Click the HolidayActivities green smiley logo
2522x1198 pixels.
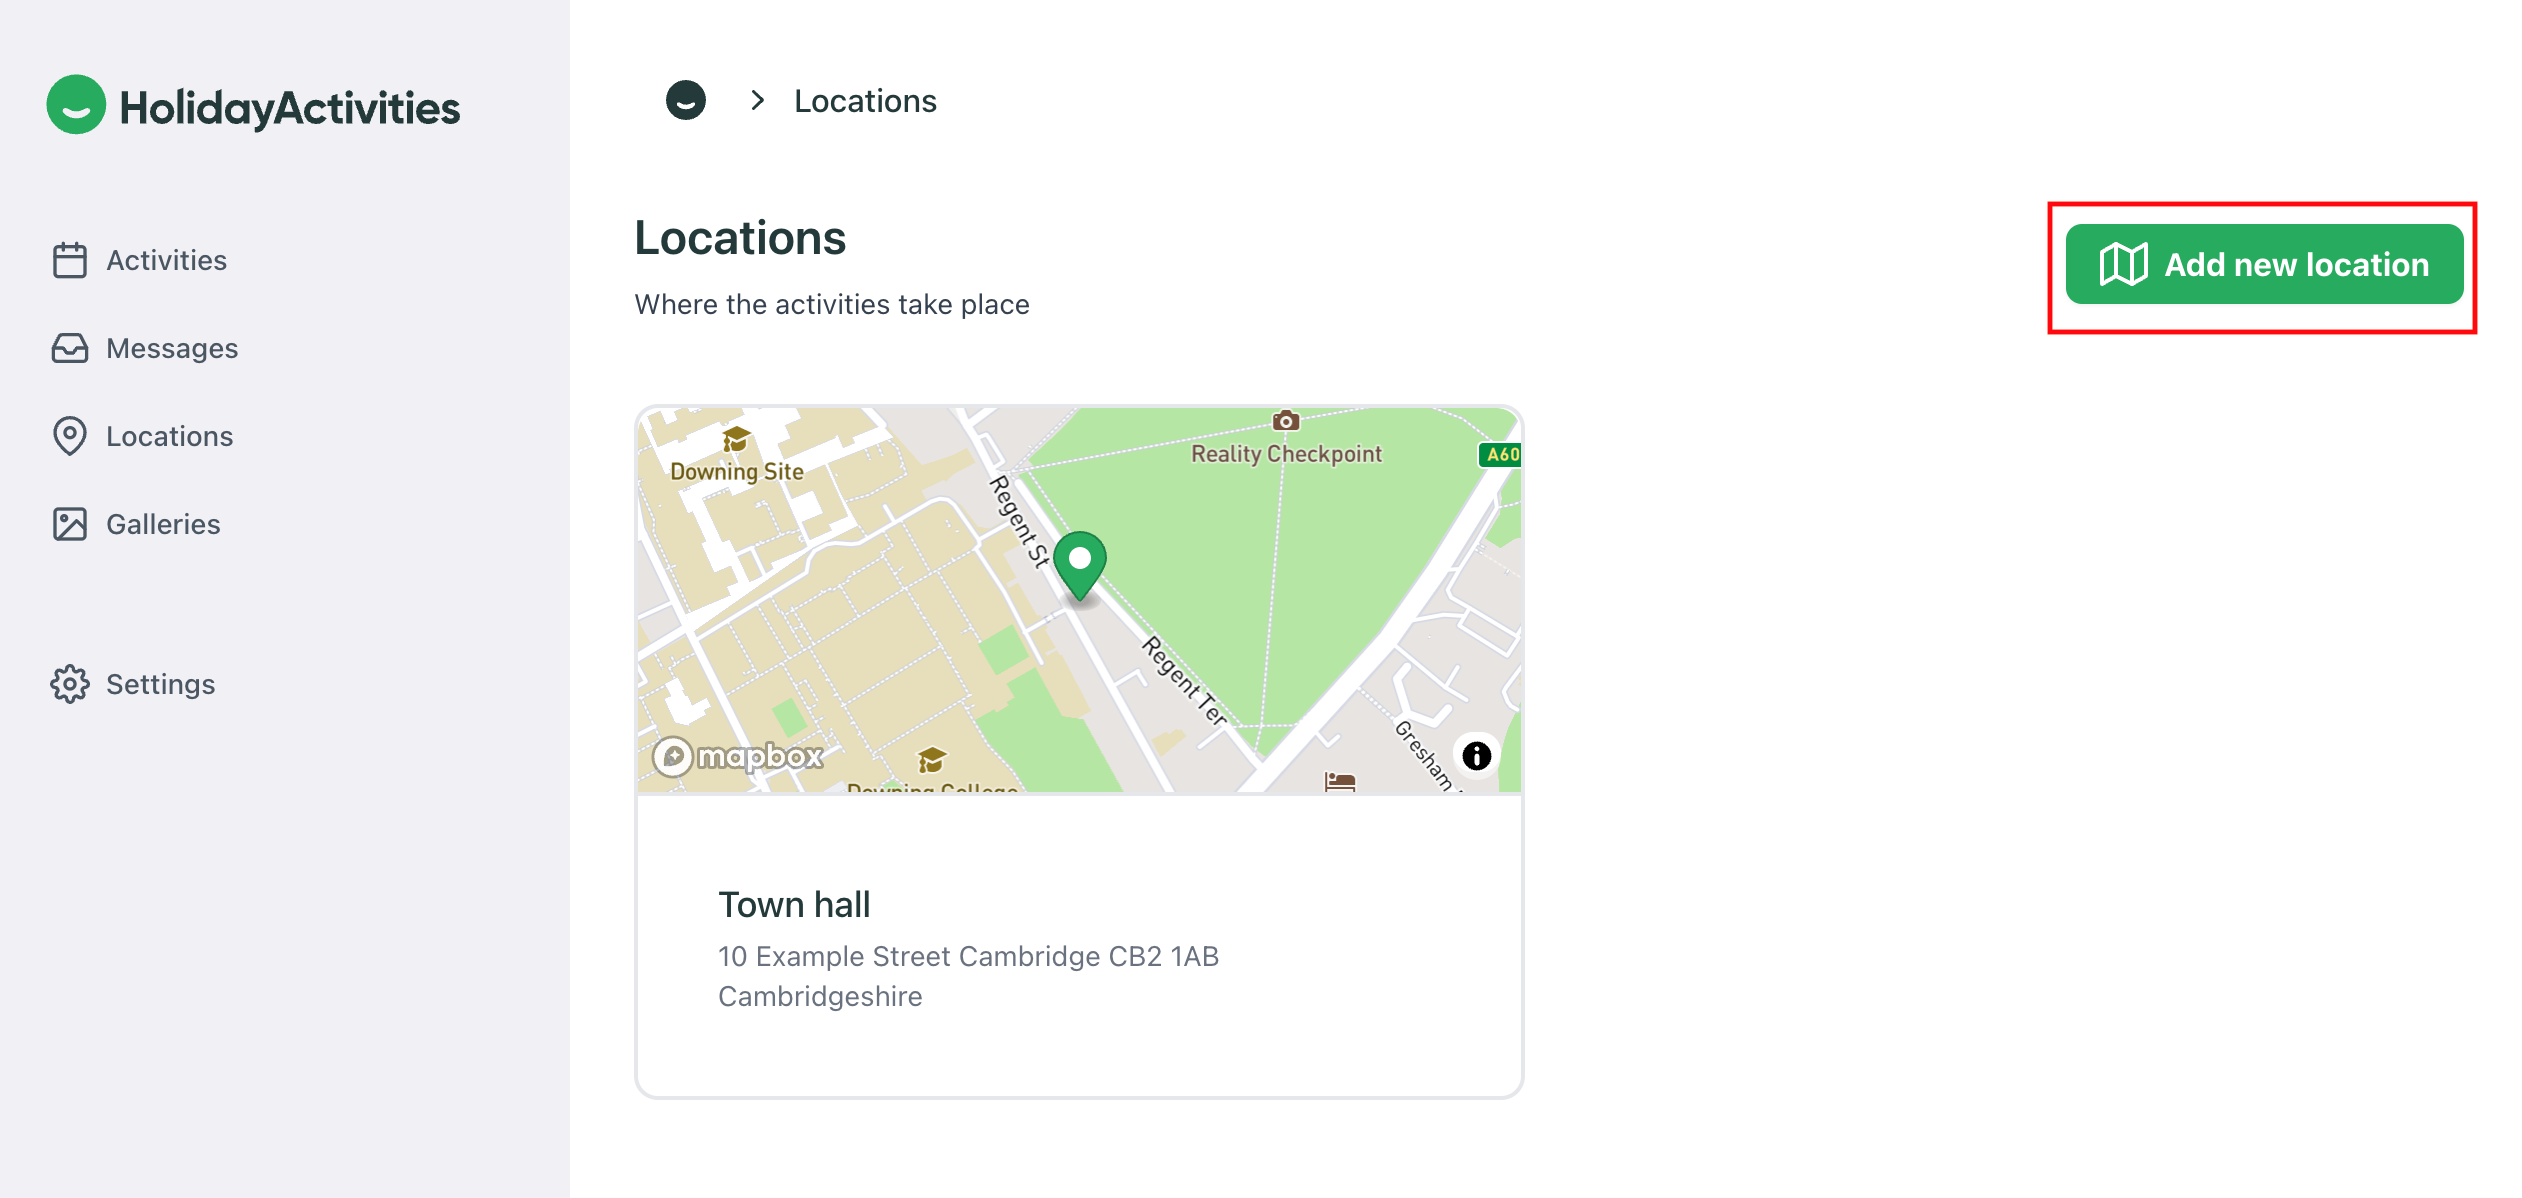point(76,105)
